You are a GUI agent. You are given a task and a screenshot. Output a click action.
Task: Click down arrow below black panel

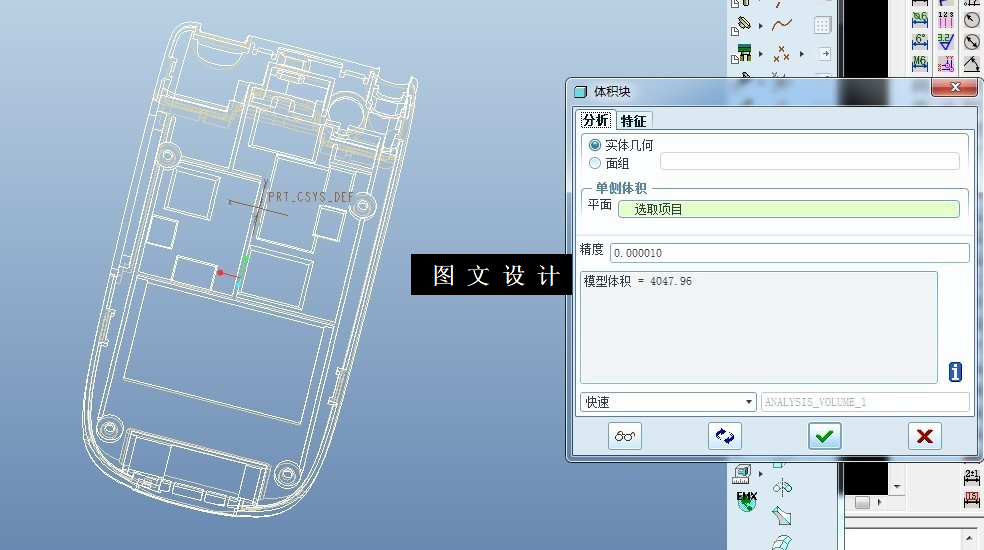click(x=897, y=487)
